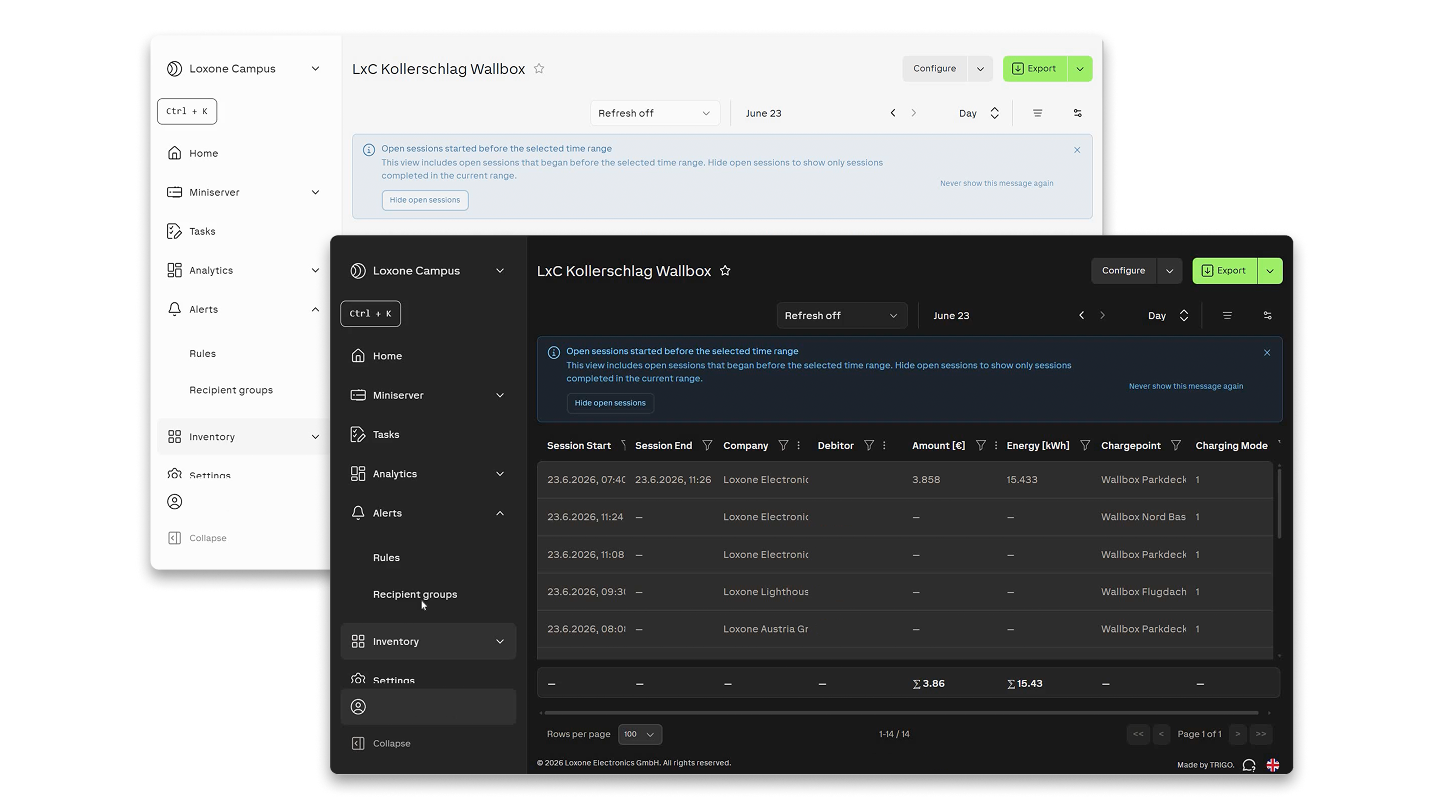Open Settings gear in the dark sidebar
Image resolution: width=1440 pixels, height=810 pixels.
click(x=358, y=680)
